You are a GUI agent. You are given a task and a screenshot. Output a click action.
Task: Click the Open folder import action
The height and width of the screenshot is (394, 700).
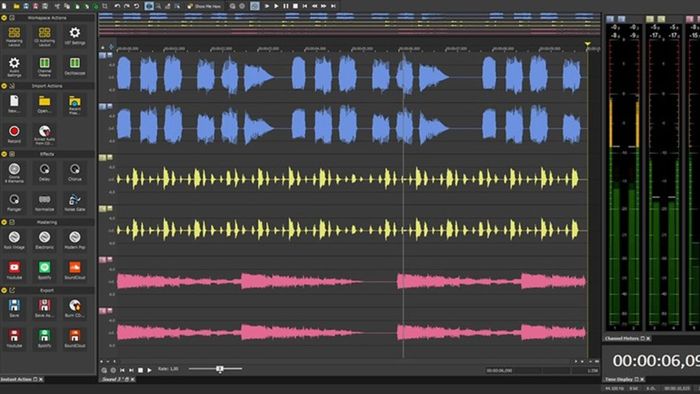pyautogui.click(x=44, y=104)
